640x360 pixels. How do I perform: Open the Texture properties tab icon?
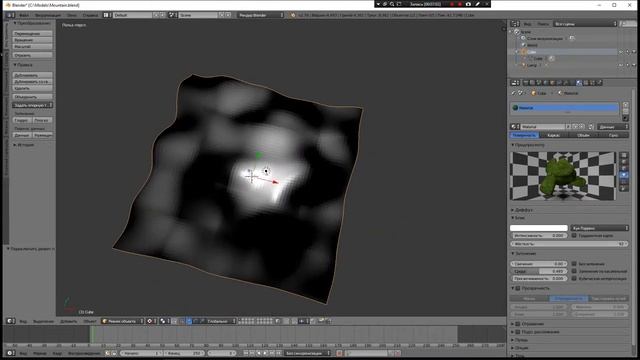point(586,82)
